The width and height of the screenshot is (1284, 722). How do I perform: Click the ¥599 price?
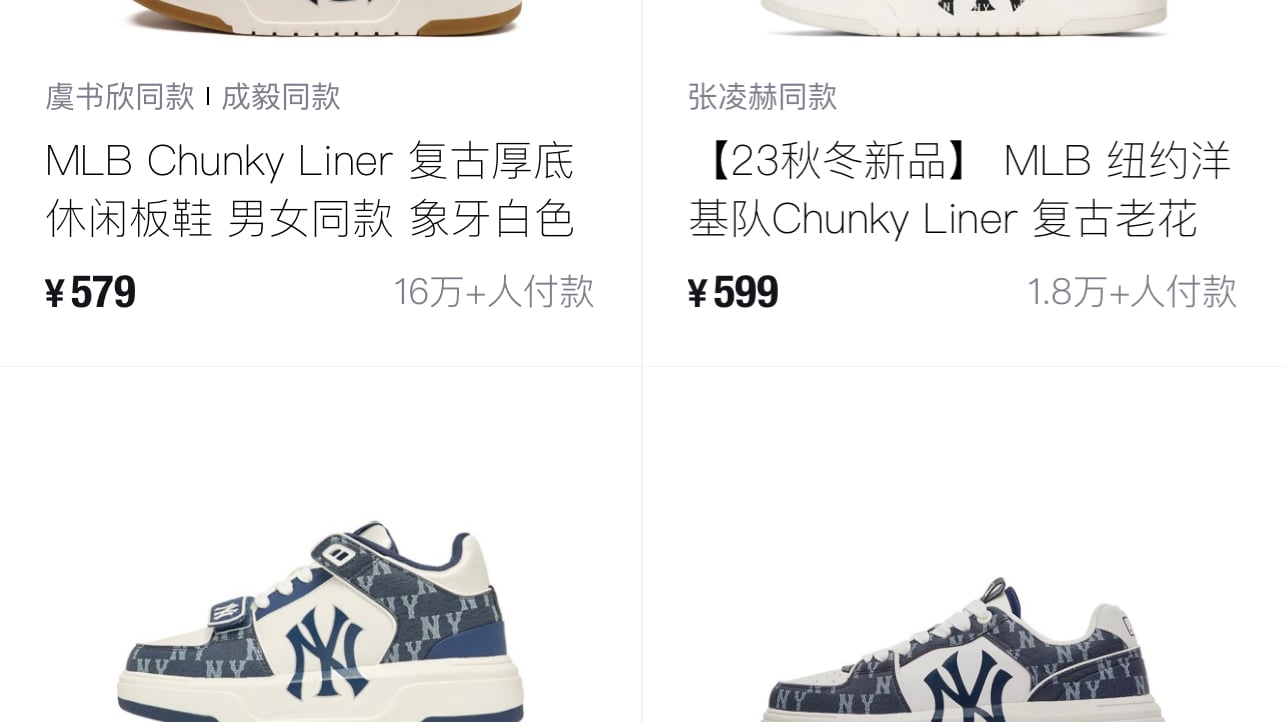(733, 293)
